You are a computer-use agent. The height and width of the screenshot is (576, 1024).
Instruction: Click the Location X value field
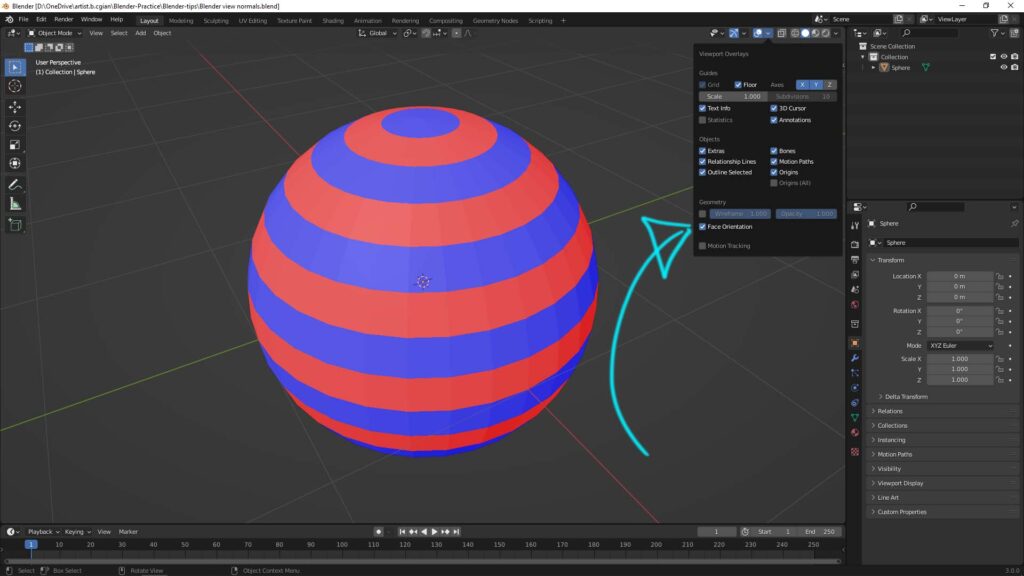coord(959,276)
